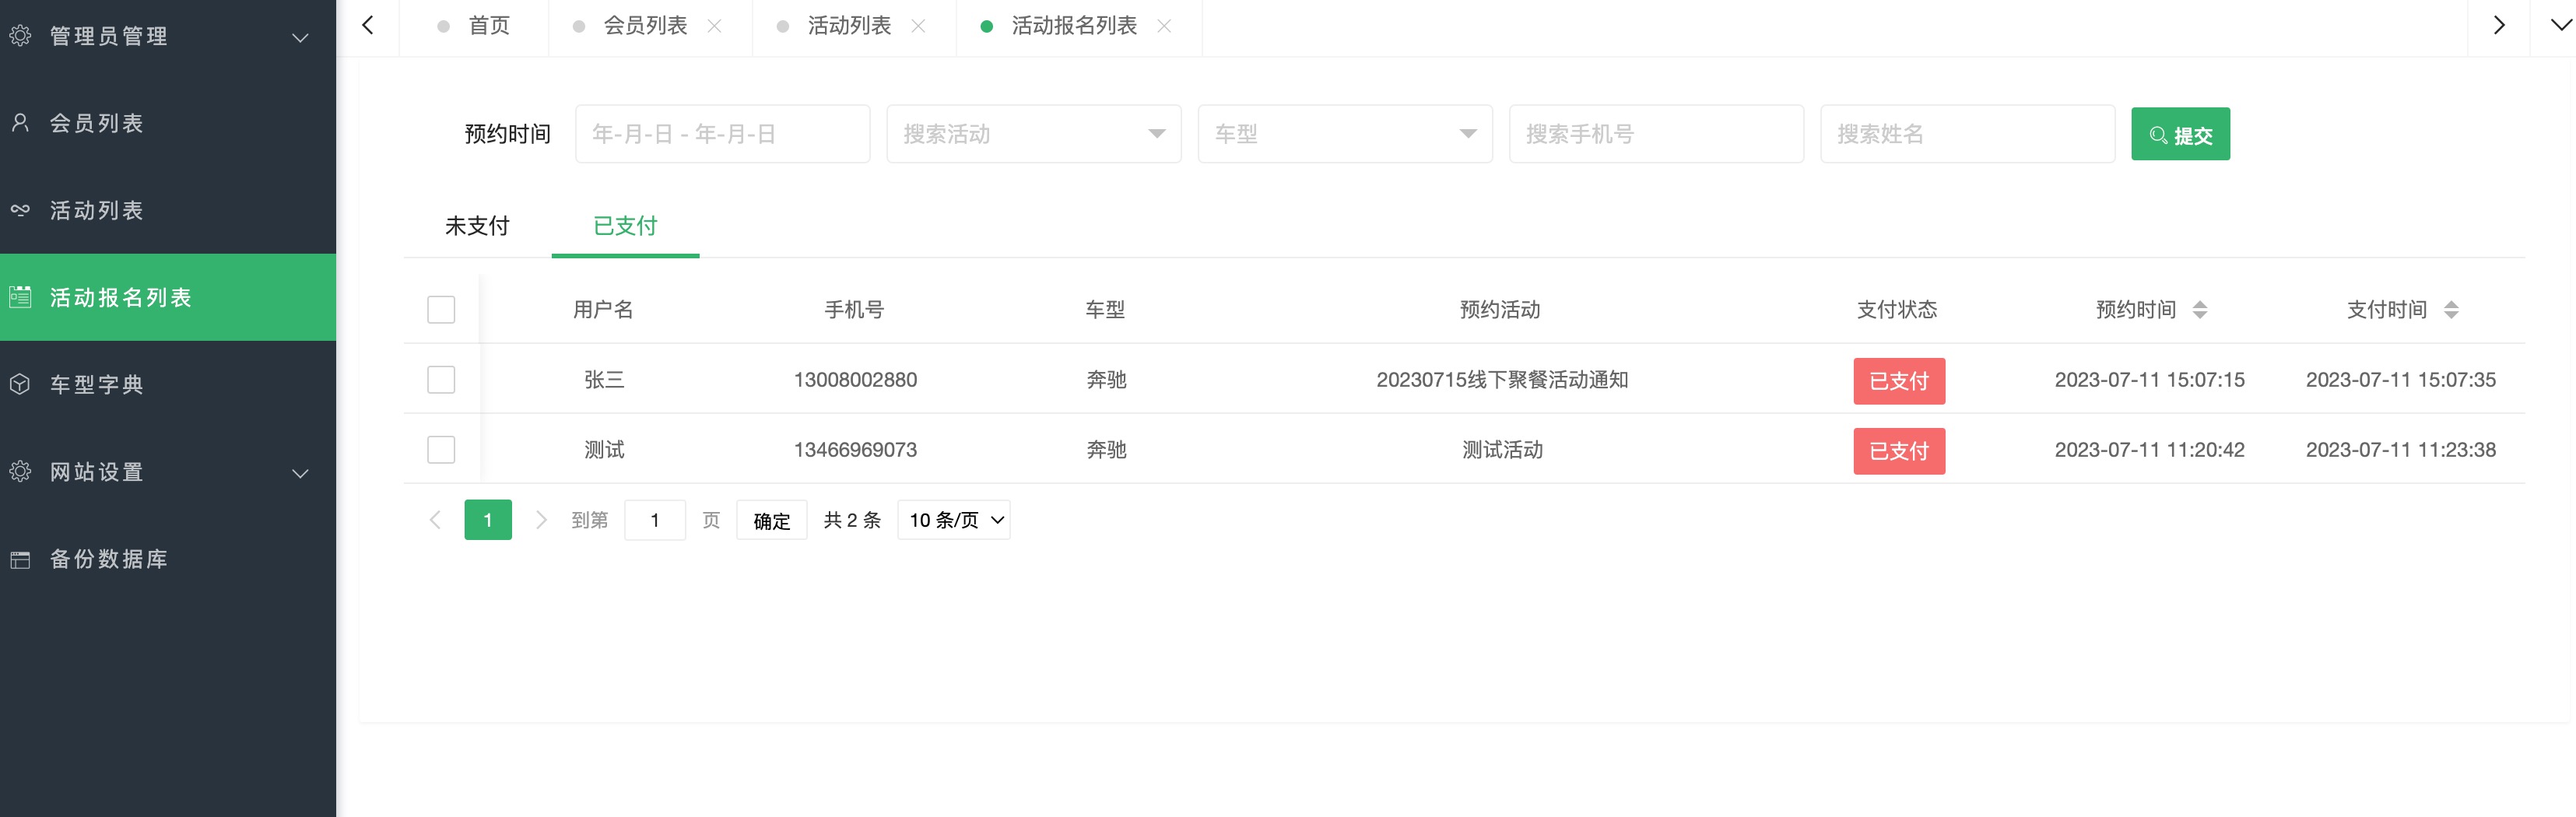This screenshot has height=817, width=2576.
Task: Click the jump-to-page number field
Action: tap(655, 520)
